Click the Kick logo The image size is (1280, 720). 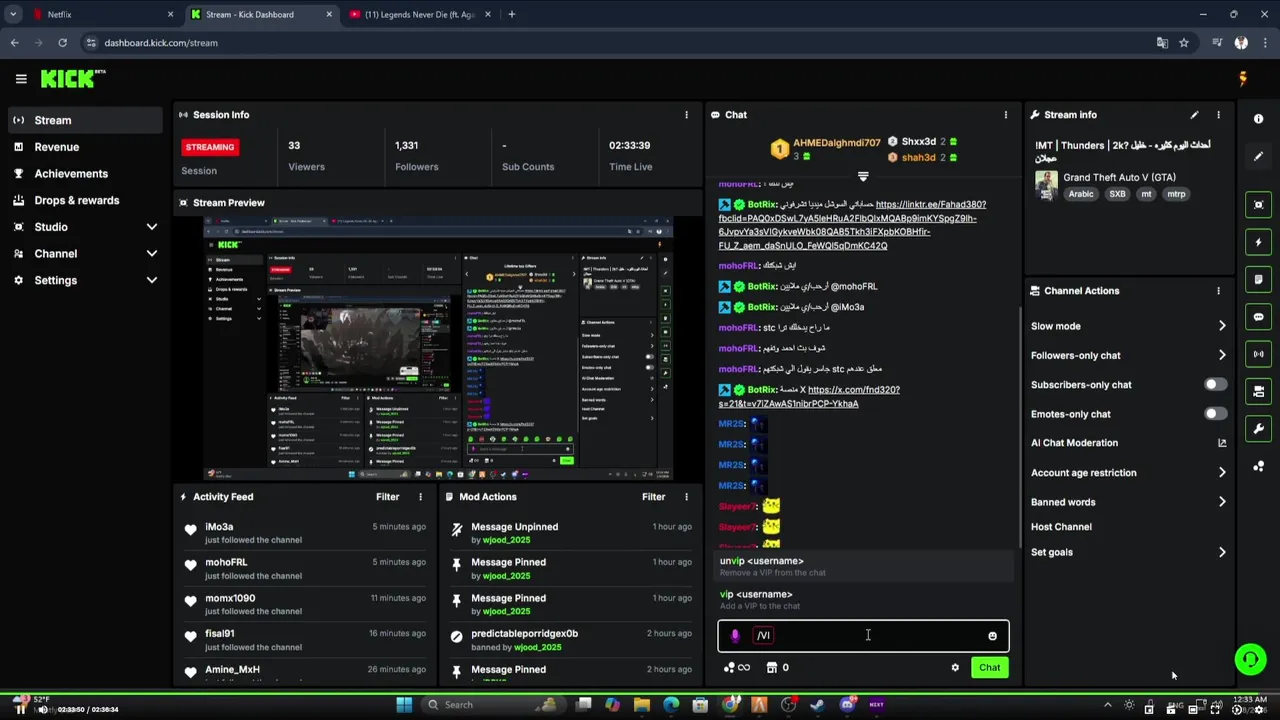[73, 79]
